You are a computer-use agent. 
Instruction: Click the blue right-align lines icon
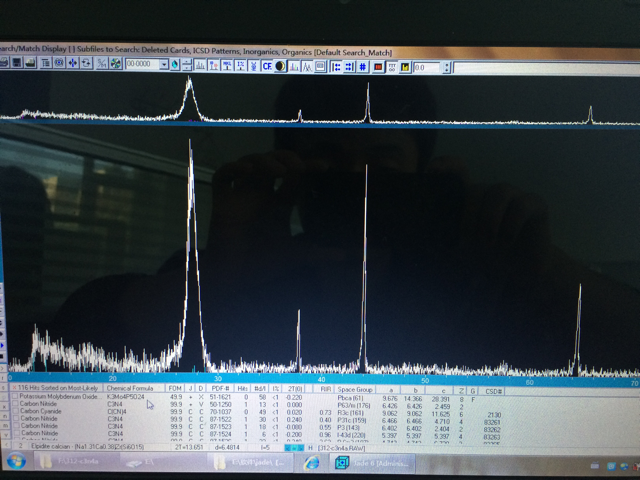[x=350, y=67]
